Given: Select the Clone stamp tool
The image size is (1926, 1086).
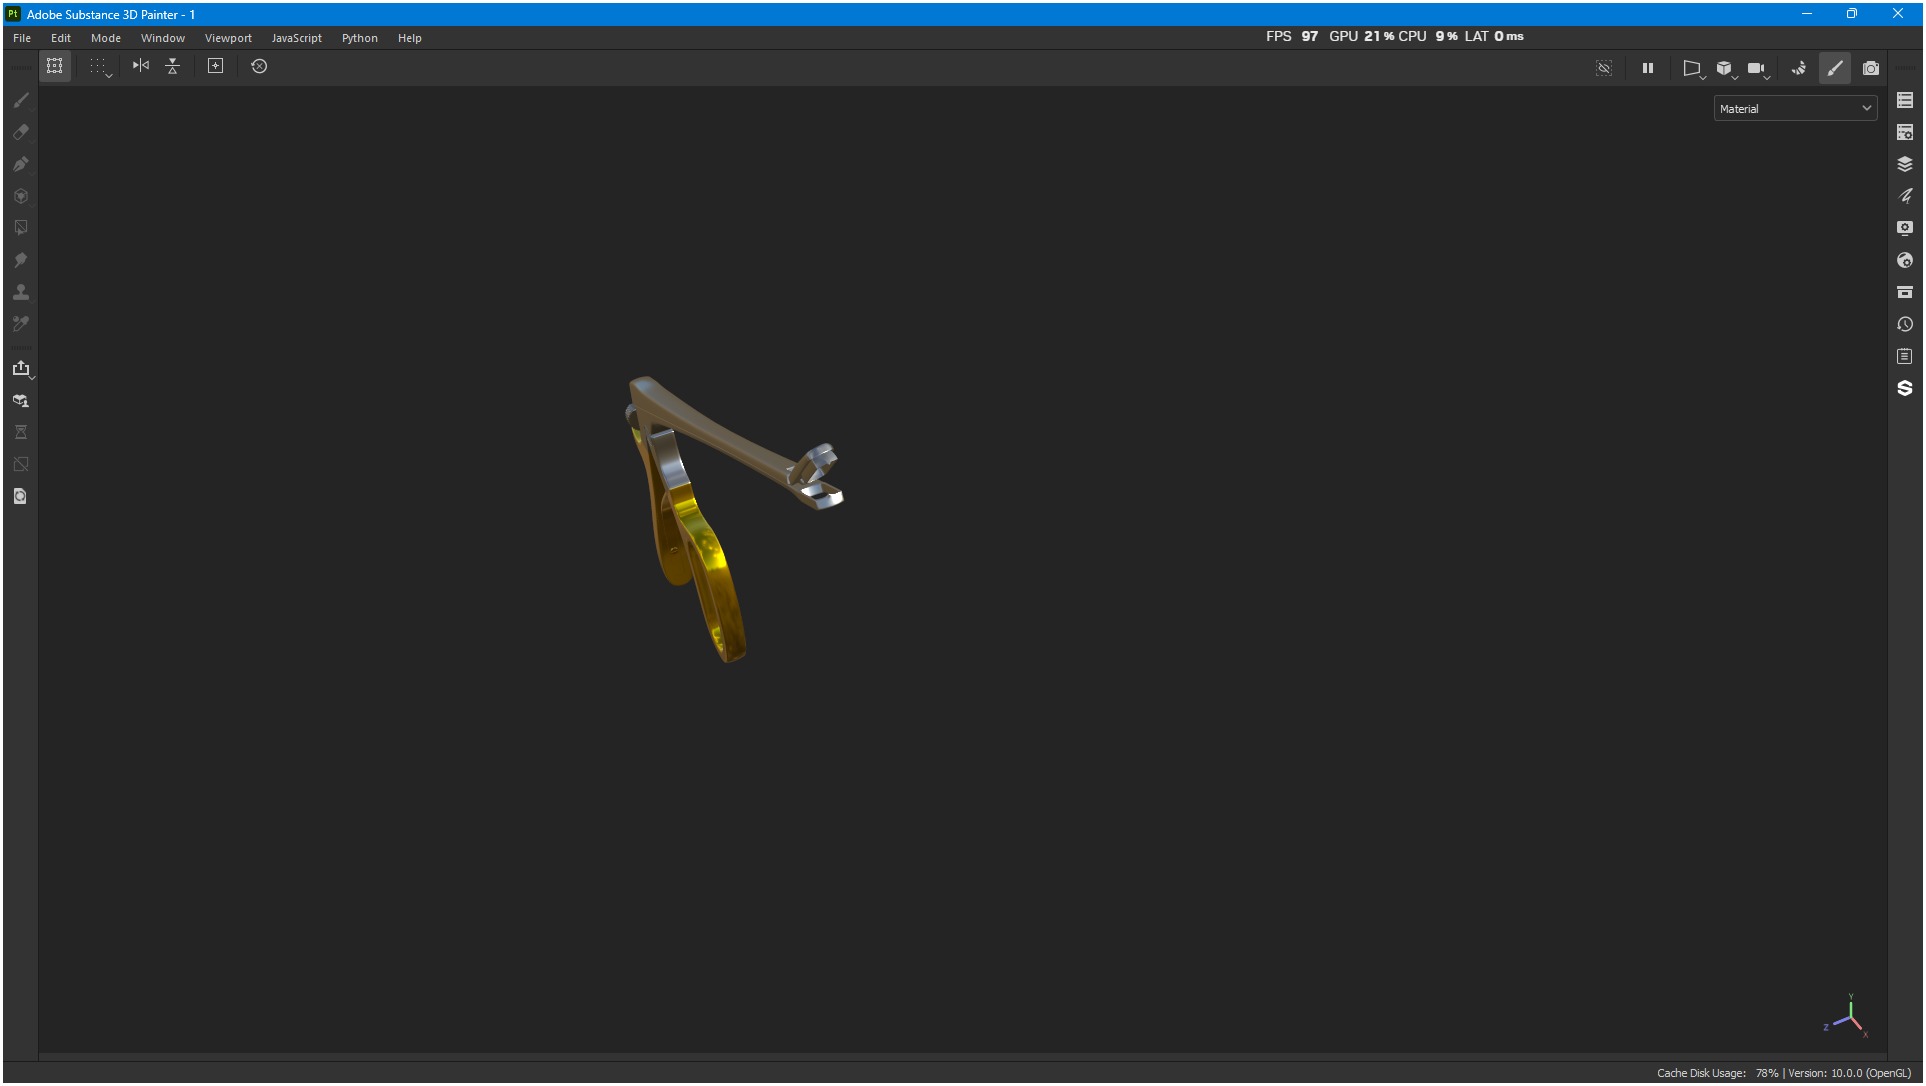Looking at the screenshot, I should (21, 292).
